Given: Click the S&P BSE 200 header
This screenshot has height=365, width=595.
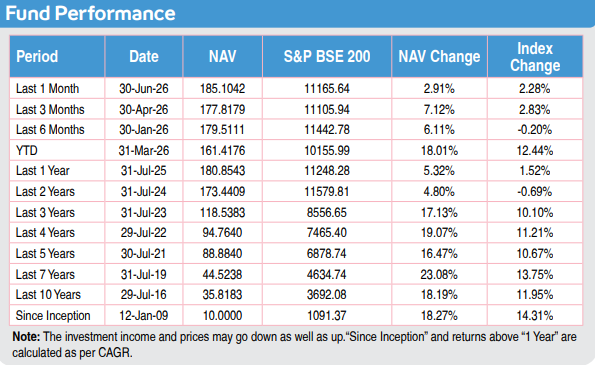Looking at the screenshot, I should point(327,57).
